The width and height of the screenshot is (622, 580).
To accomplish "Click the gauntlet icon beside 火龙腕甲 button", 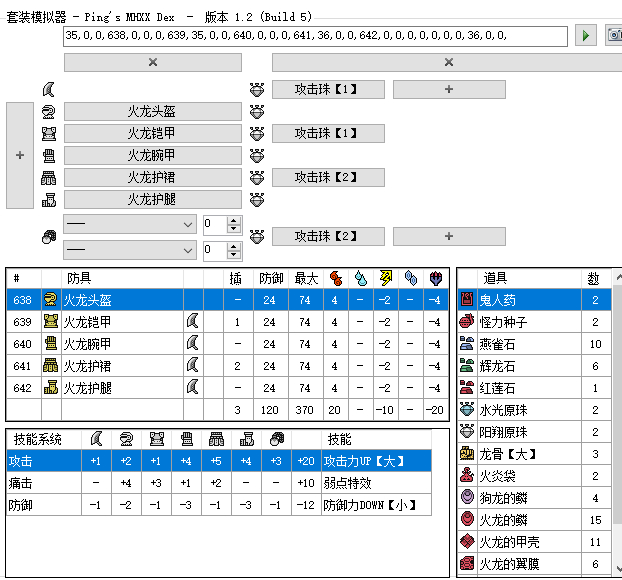I will click(x=48, y=156).
